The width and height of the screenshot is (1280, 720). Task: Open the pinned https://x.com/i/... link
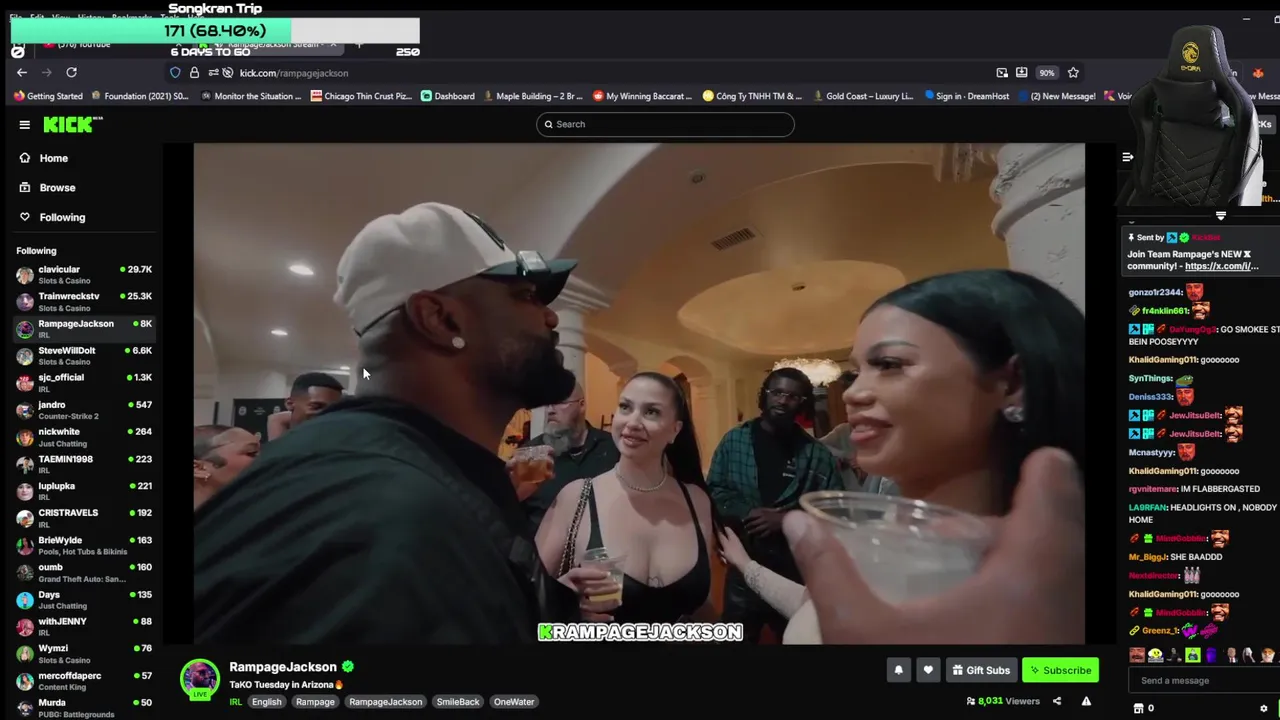[x=1221, y=266]
